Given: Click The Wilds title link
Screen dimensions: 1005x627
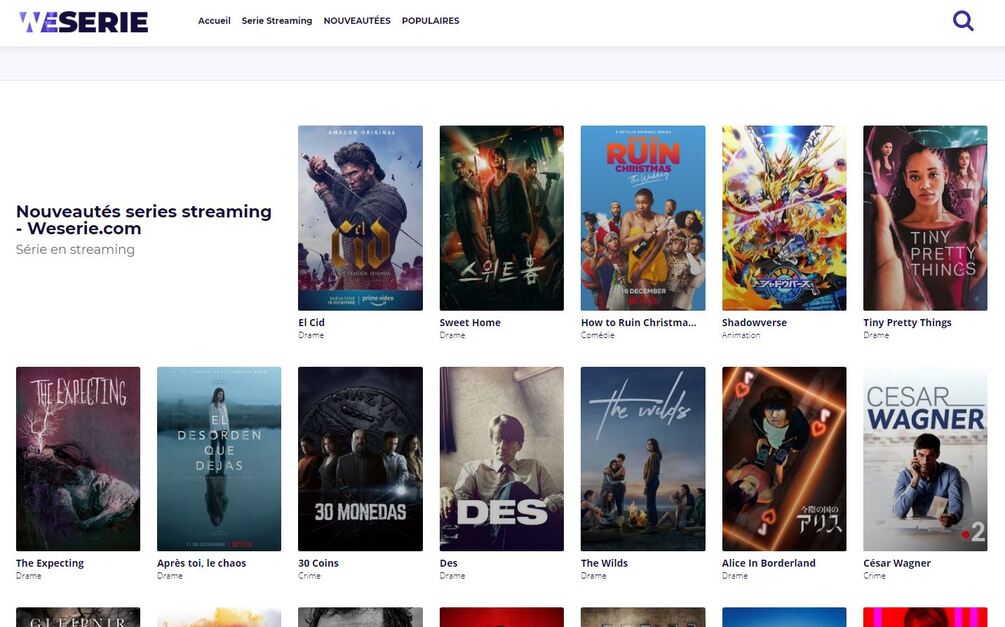Looking at the screenshot, I should [x=604, y=563].
